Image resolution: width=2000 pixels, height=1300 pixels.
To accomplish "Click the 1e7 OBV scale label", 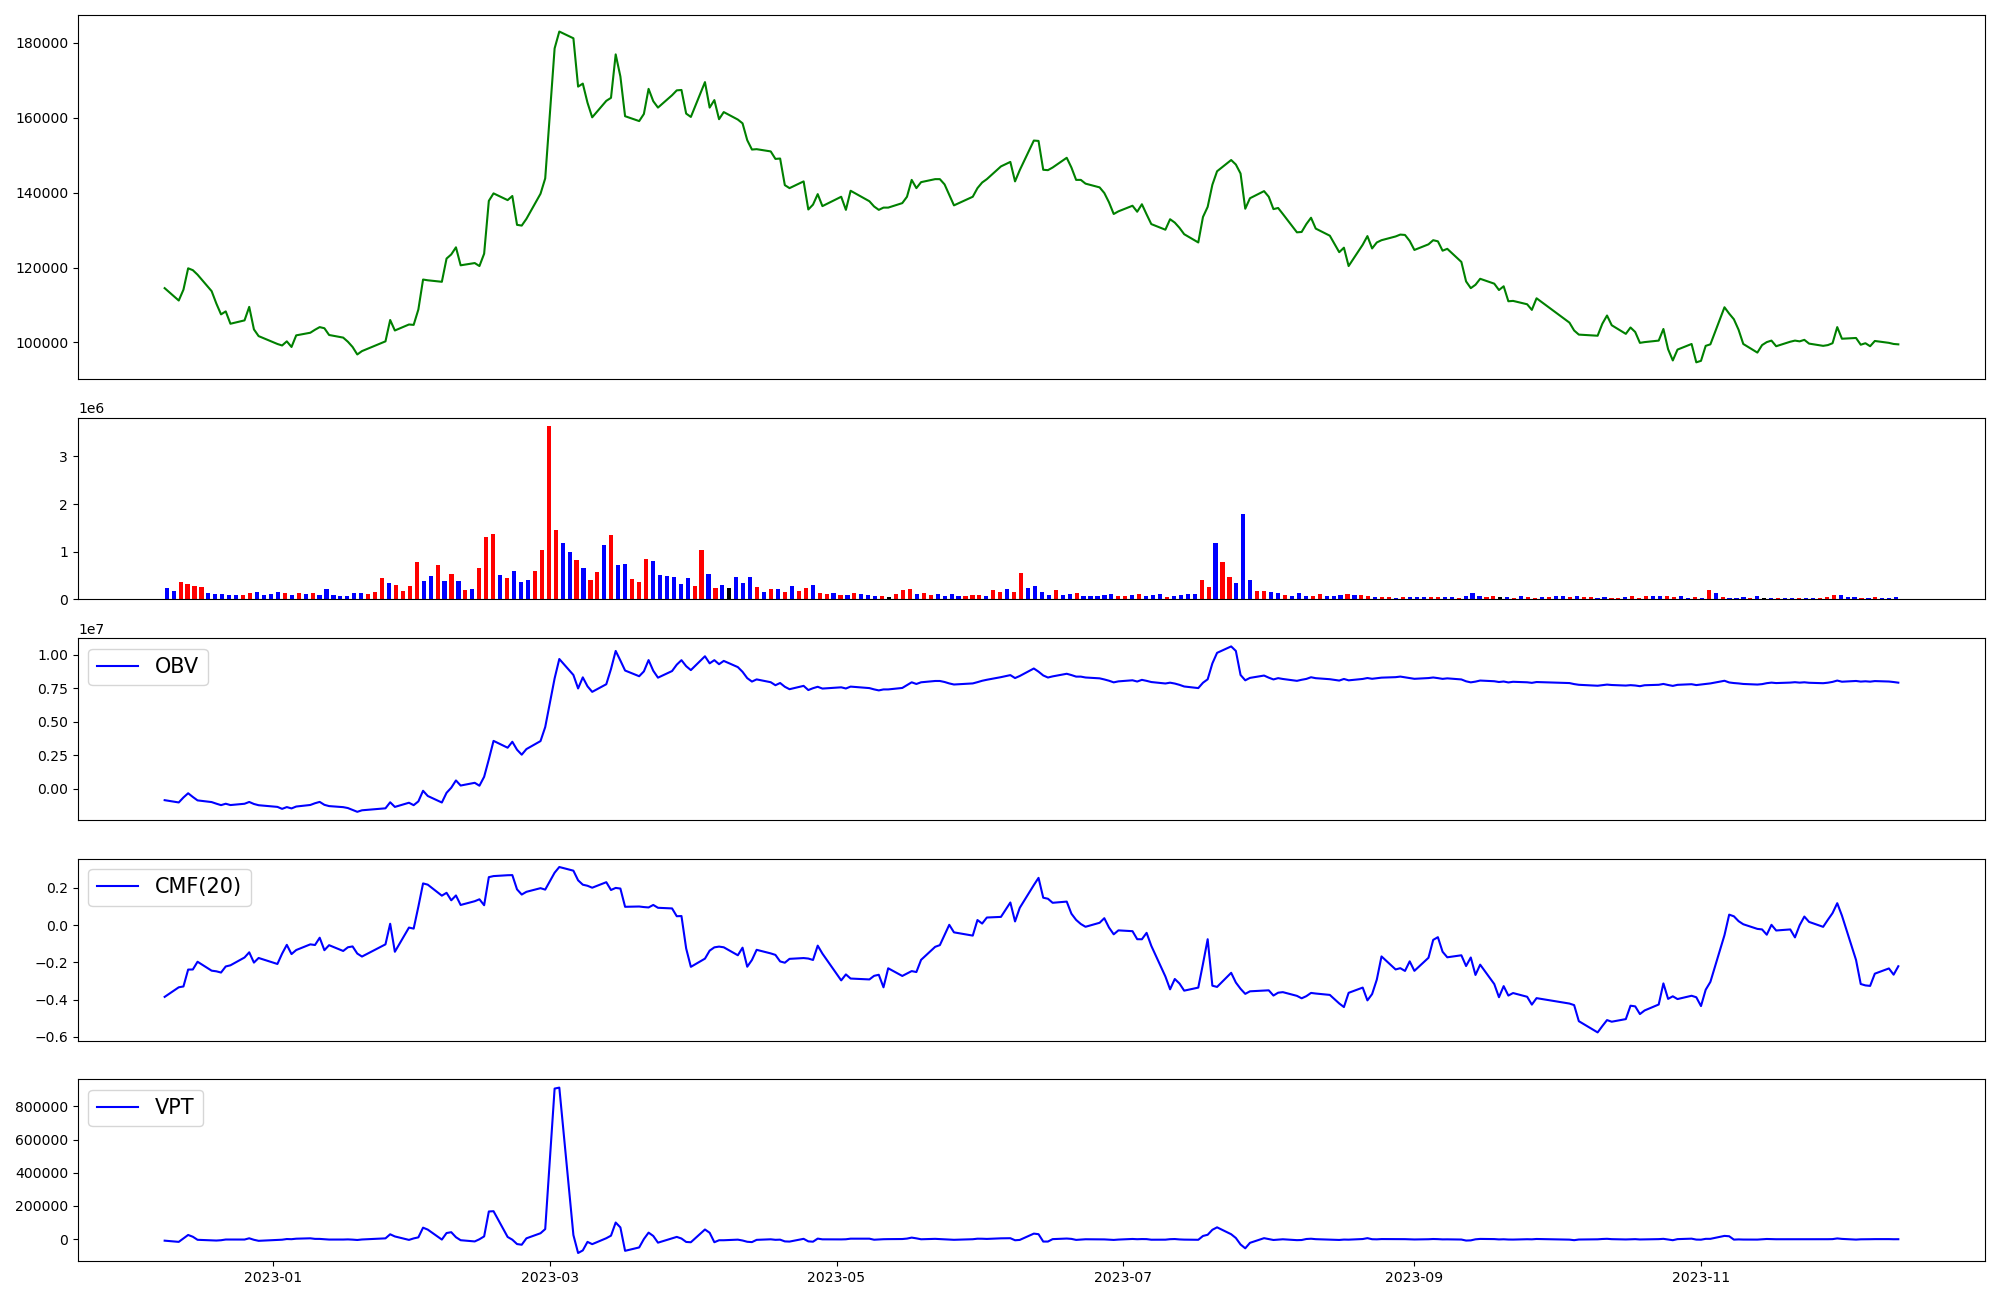I will pos(92,629).
